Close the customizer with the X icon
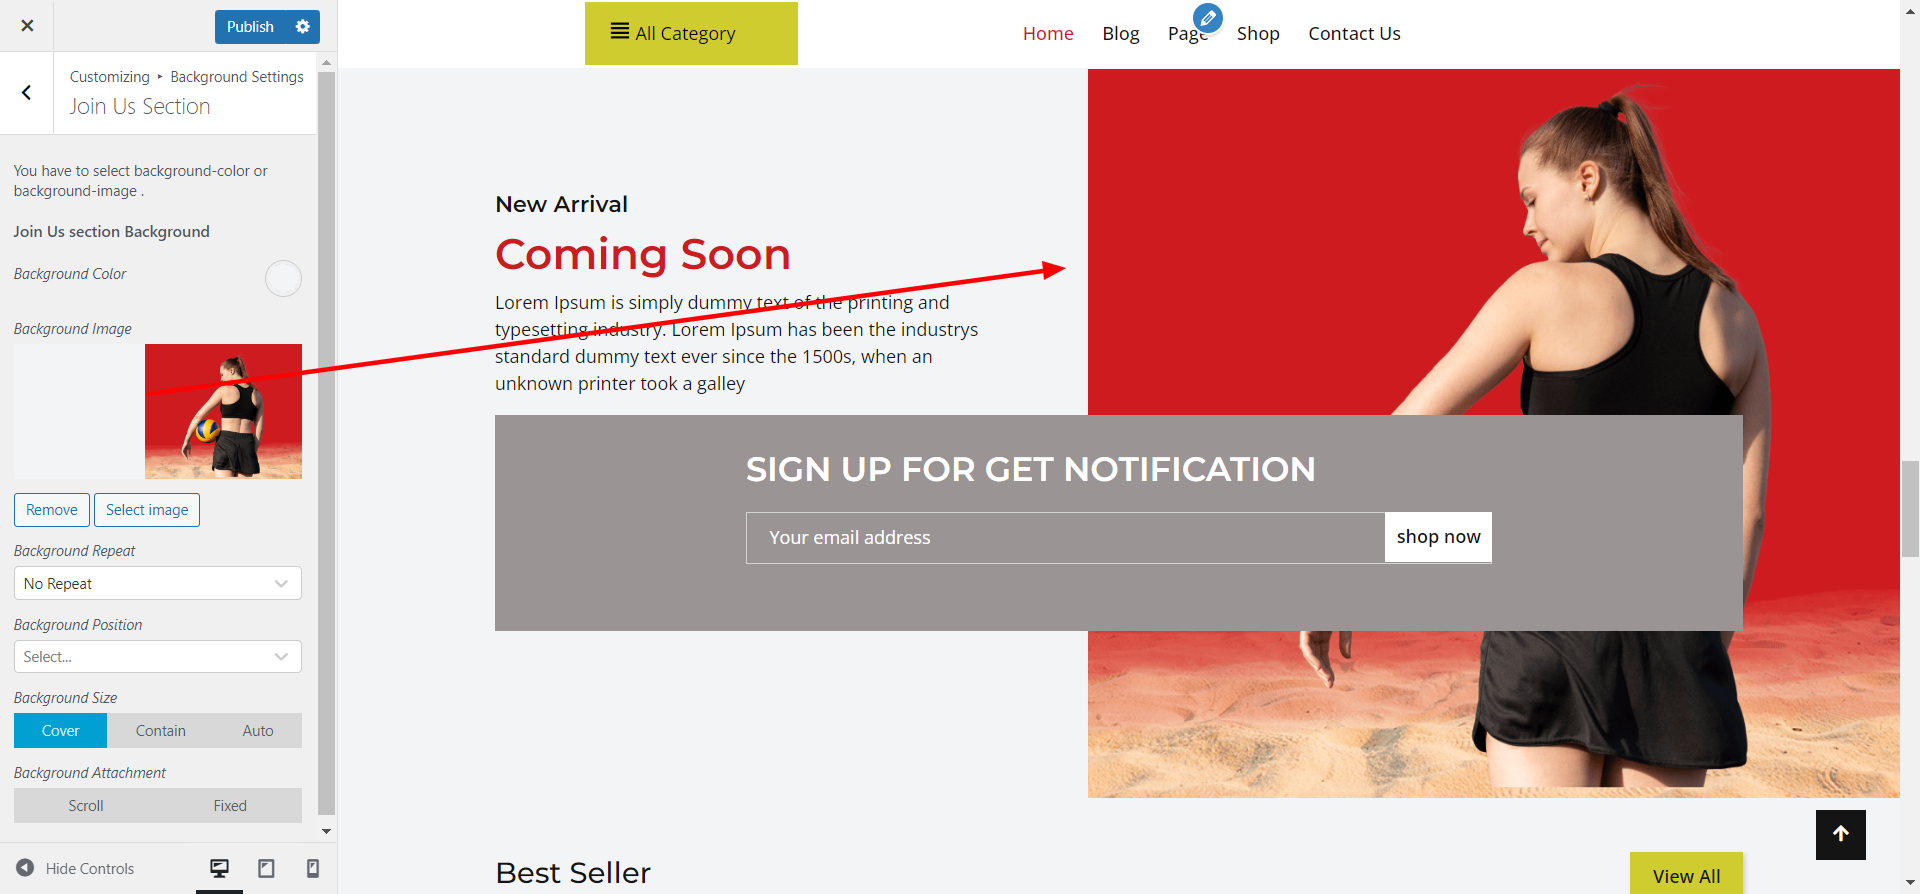 pos(27,26)
